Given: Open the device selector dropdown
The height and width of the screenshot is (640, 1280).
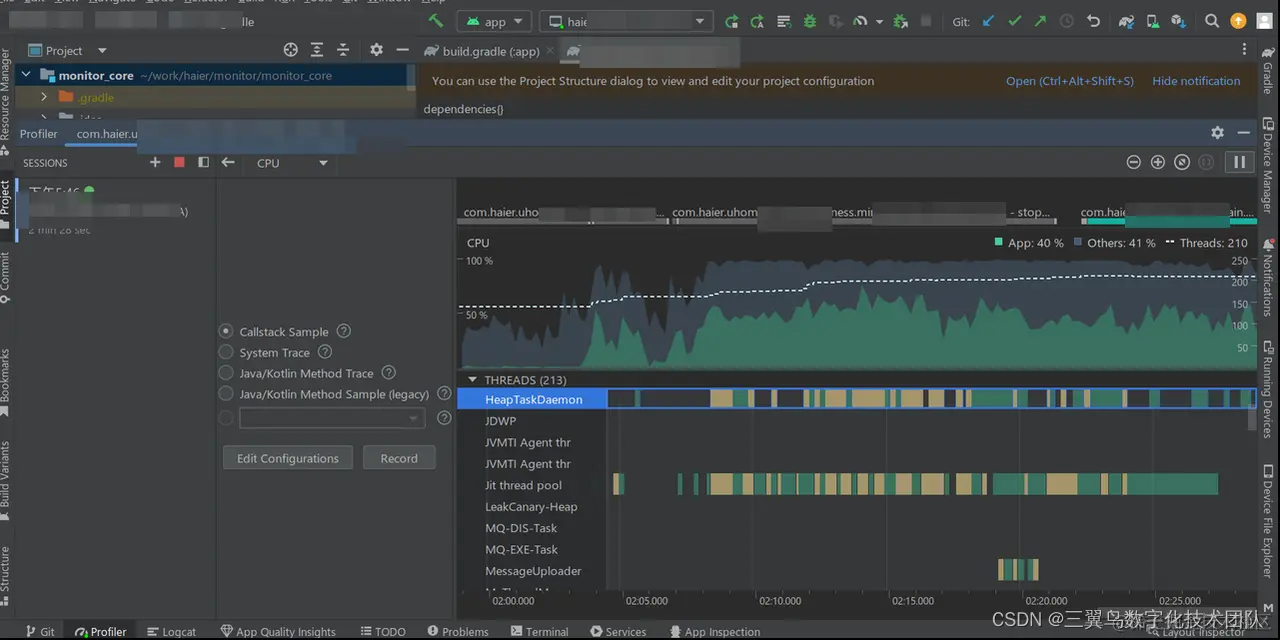Looking at the screenshot, I should click(626, 21).
